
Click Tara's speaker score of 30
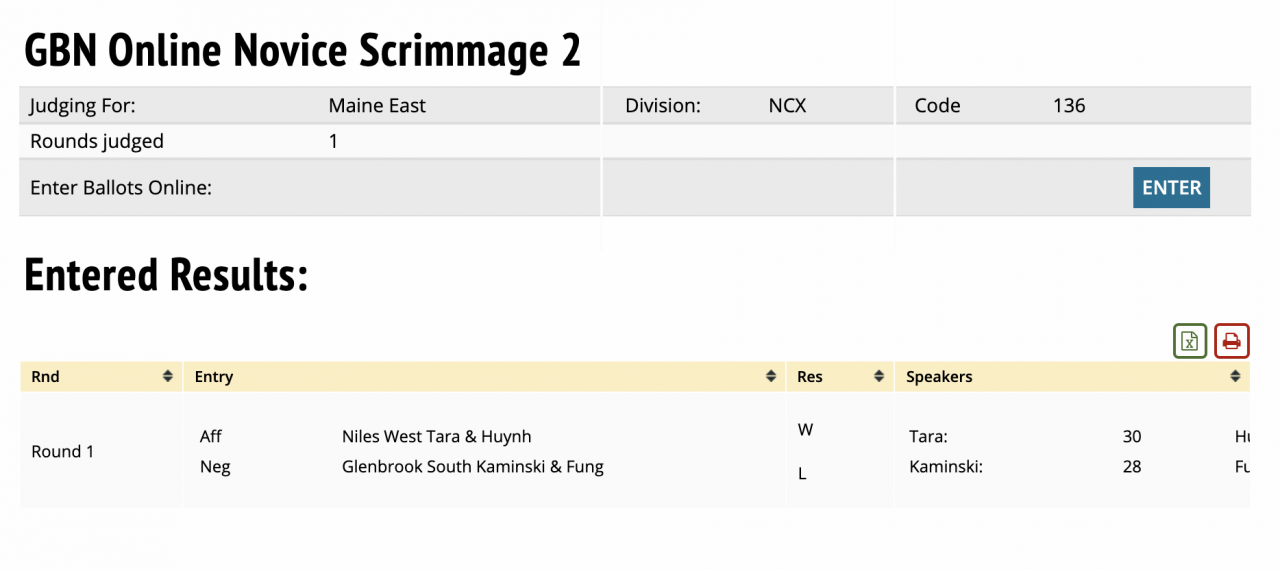[1131, 436]
